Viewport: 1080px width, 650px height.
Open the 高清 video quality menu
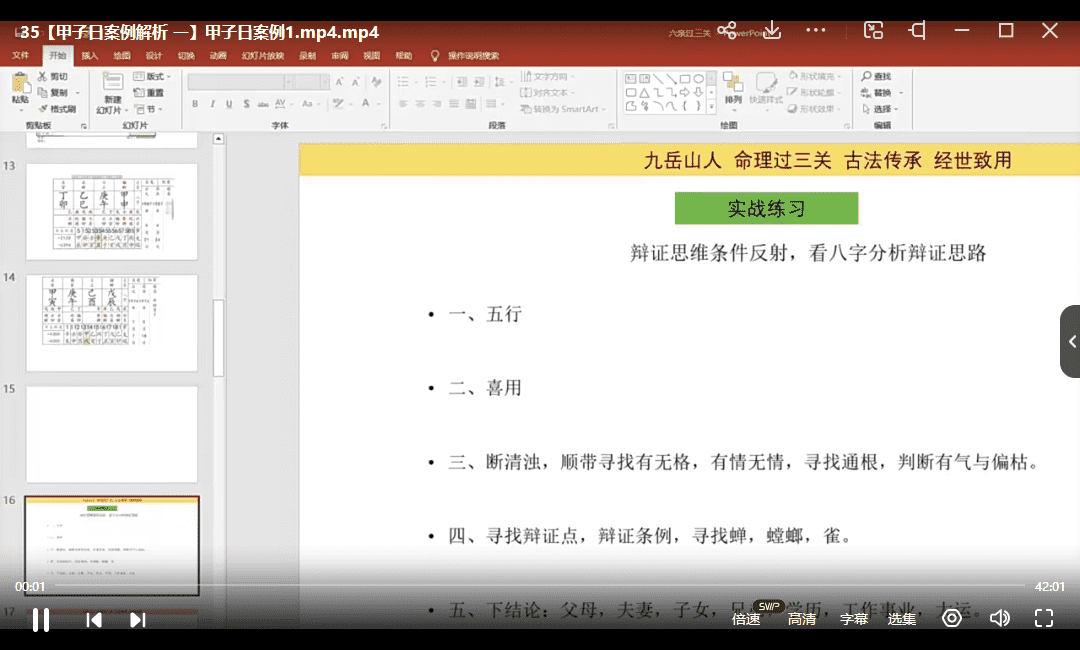(x=802, y=619)
